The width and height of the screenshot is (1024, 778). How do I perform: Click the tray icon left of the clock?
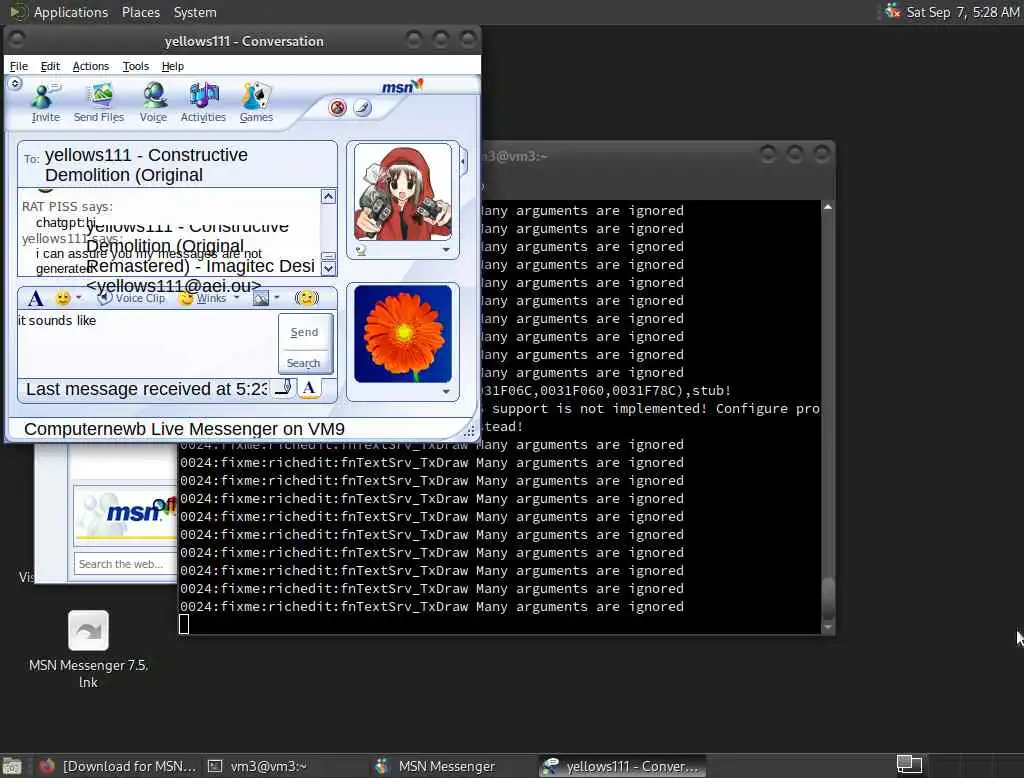(892, 11)
